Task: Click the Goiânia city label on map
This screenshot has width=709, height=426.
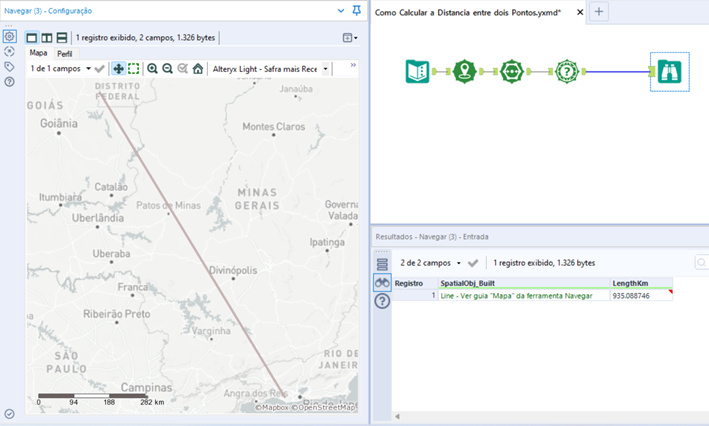Action: coord(59,123)
